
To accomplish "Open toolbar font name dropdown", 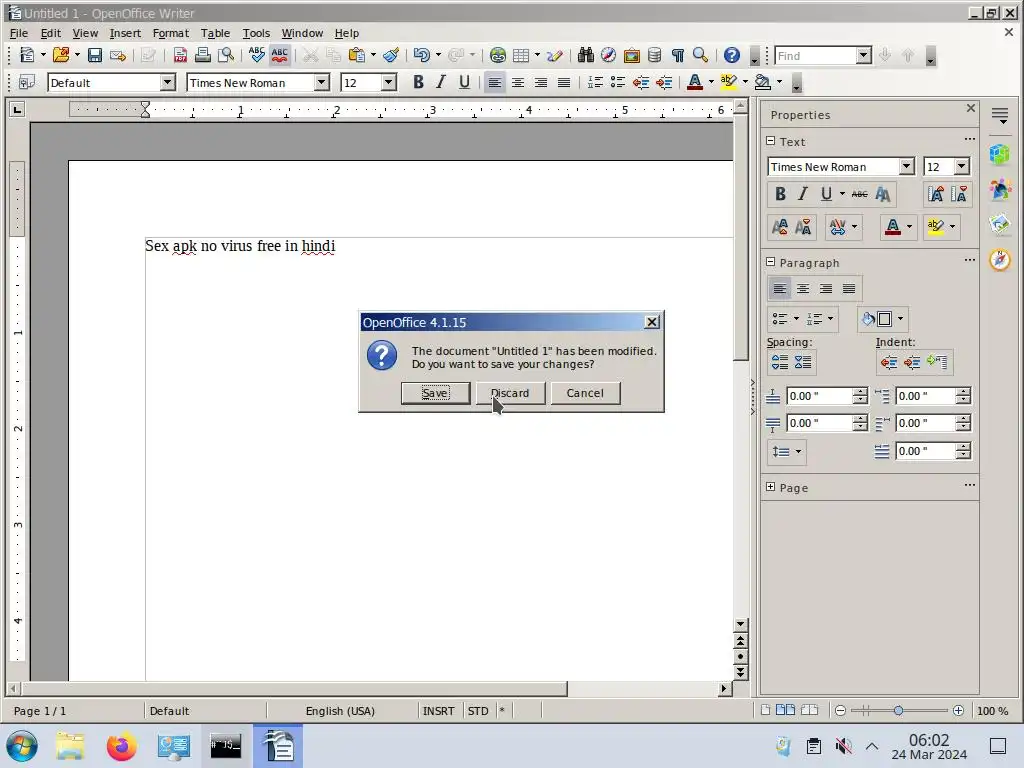I will point(321,83).
